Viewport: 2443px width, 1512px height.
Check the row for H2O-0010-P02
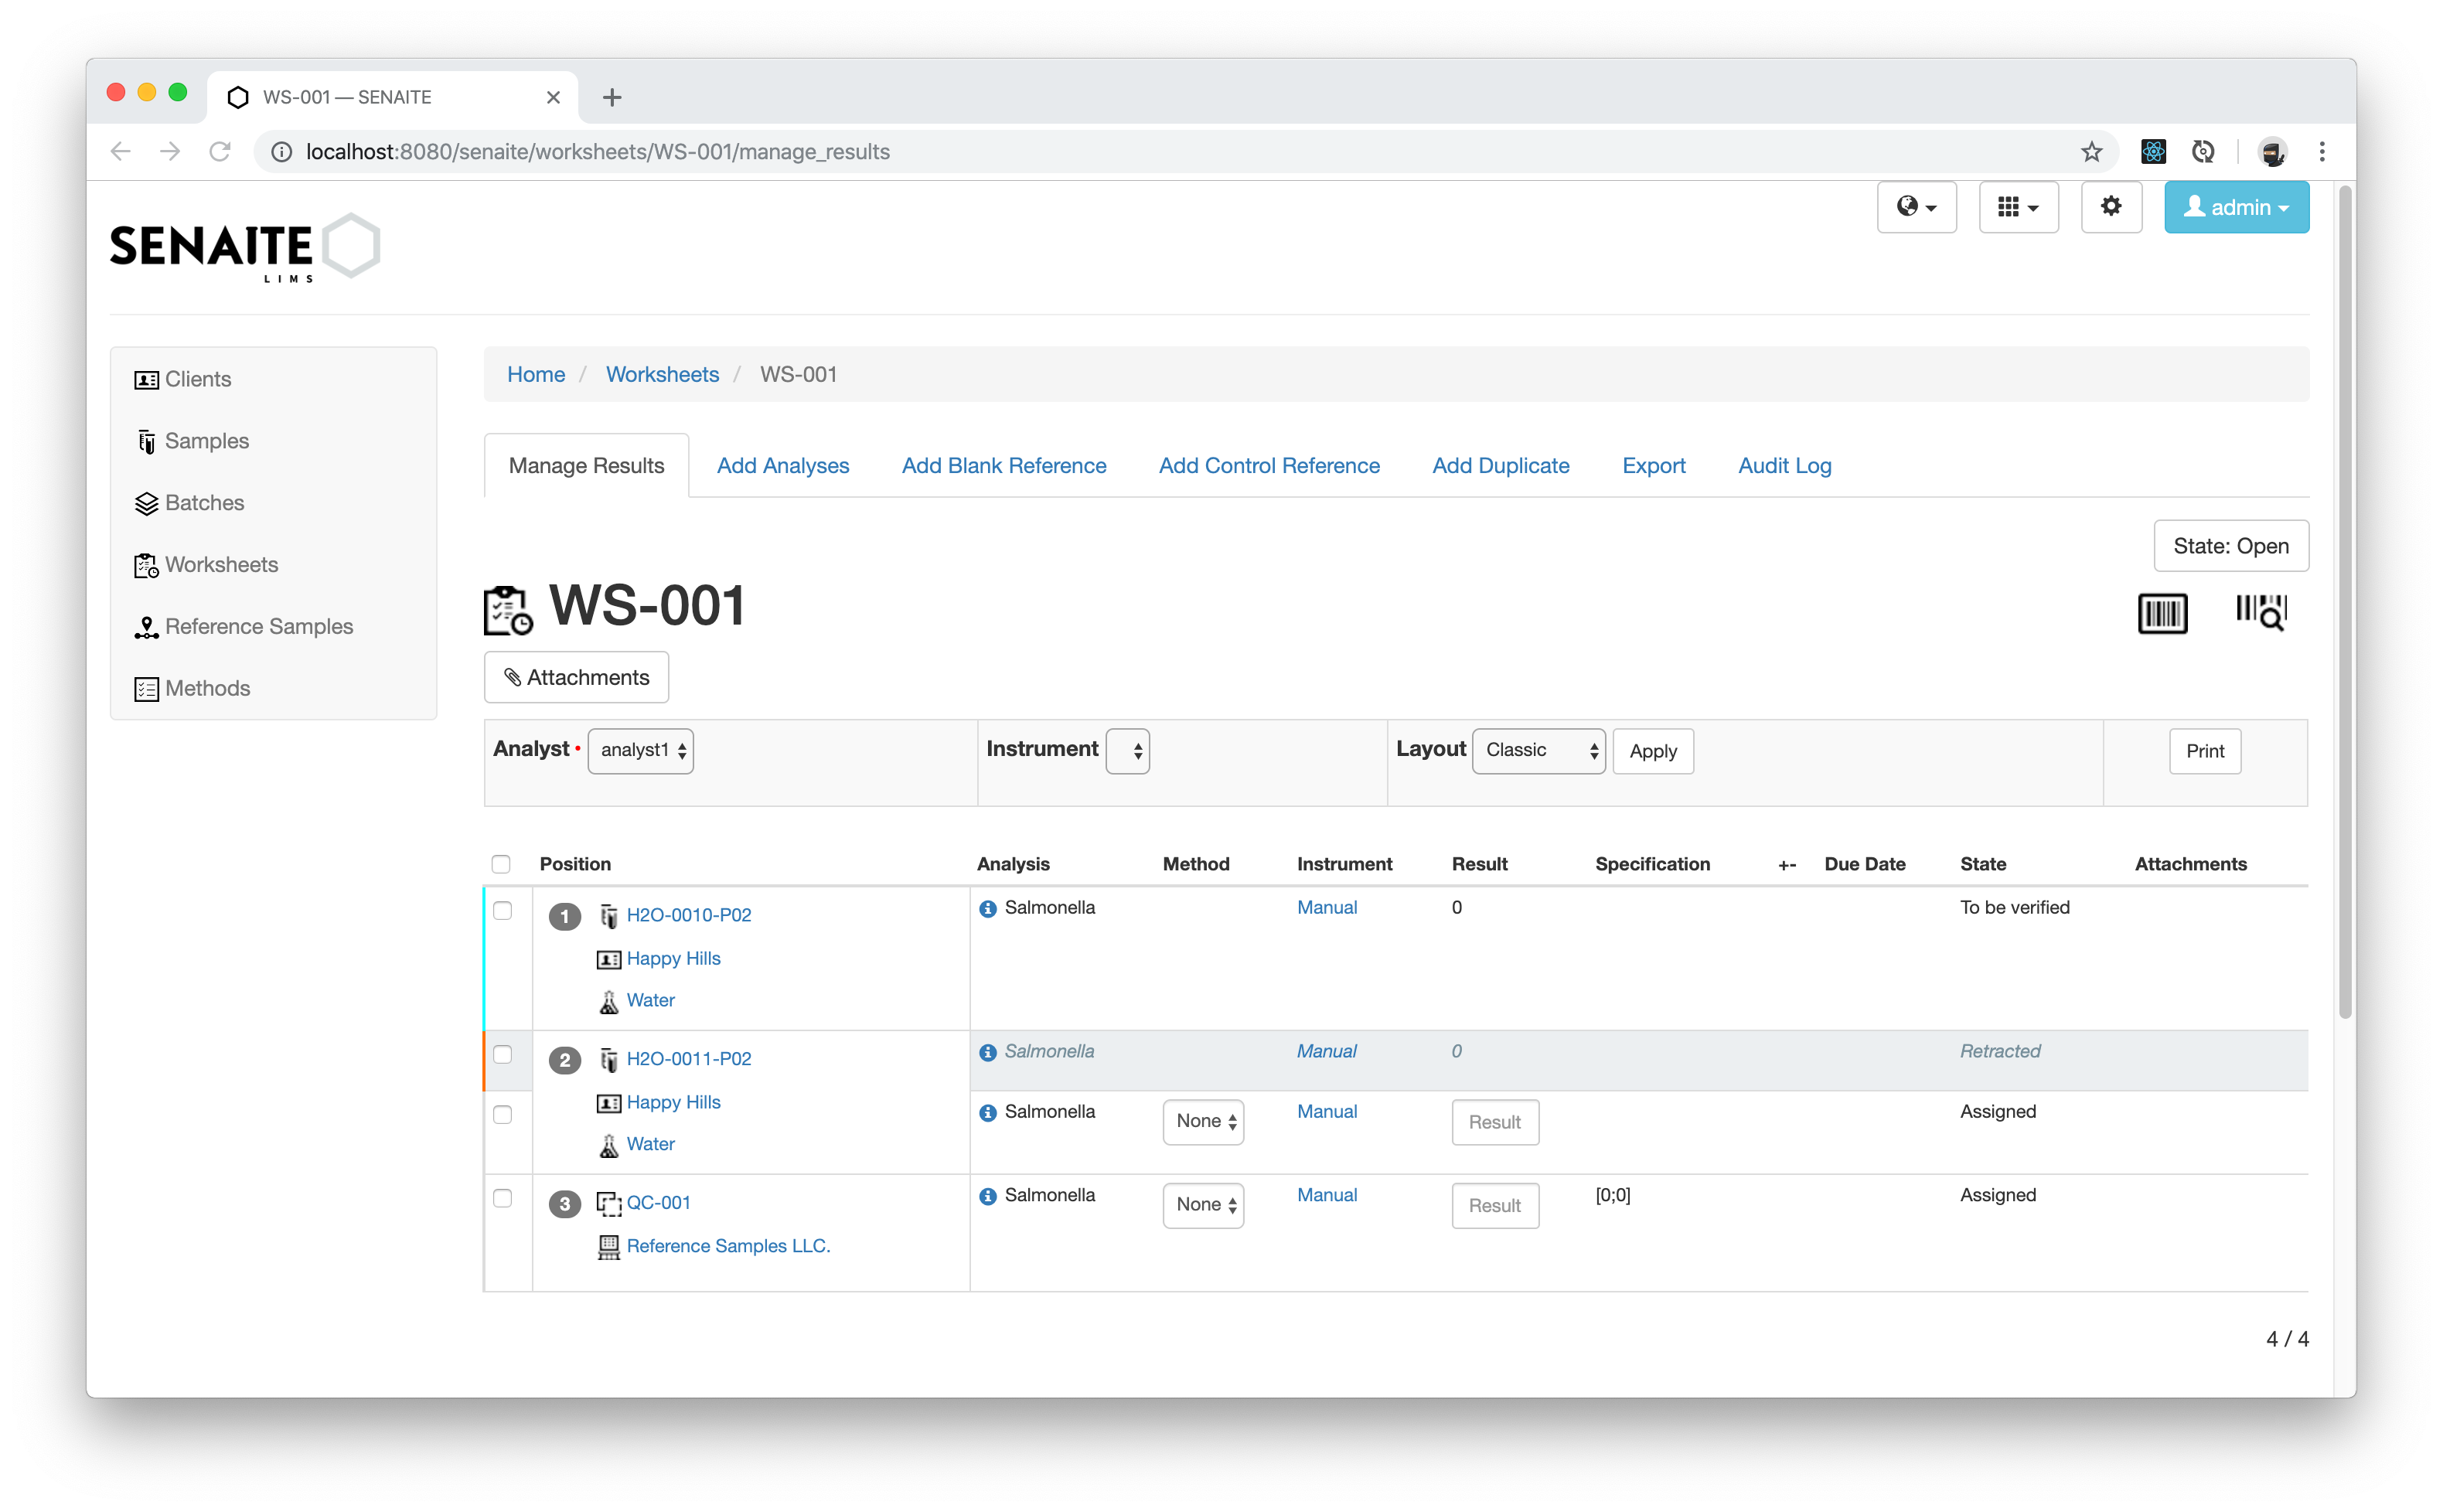[x=502, y=910]
